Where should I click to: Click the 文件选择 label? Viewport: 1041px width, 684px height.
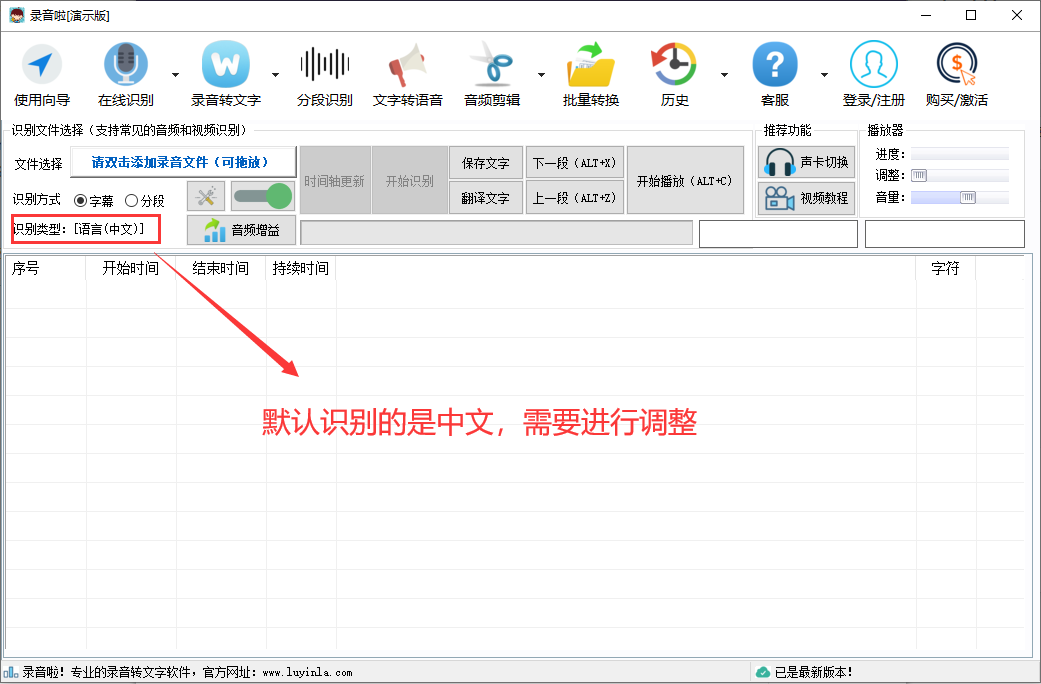pyautogui.click(x=39, y=164)
